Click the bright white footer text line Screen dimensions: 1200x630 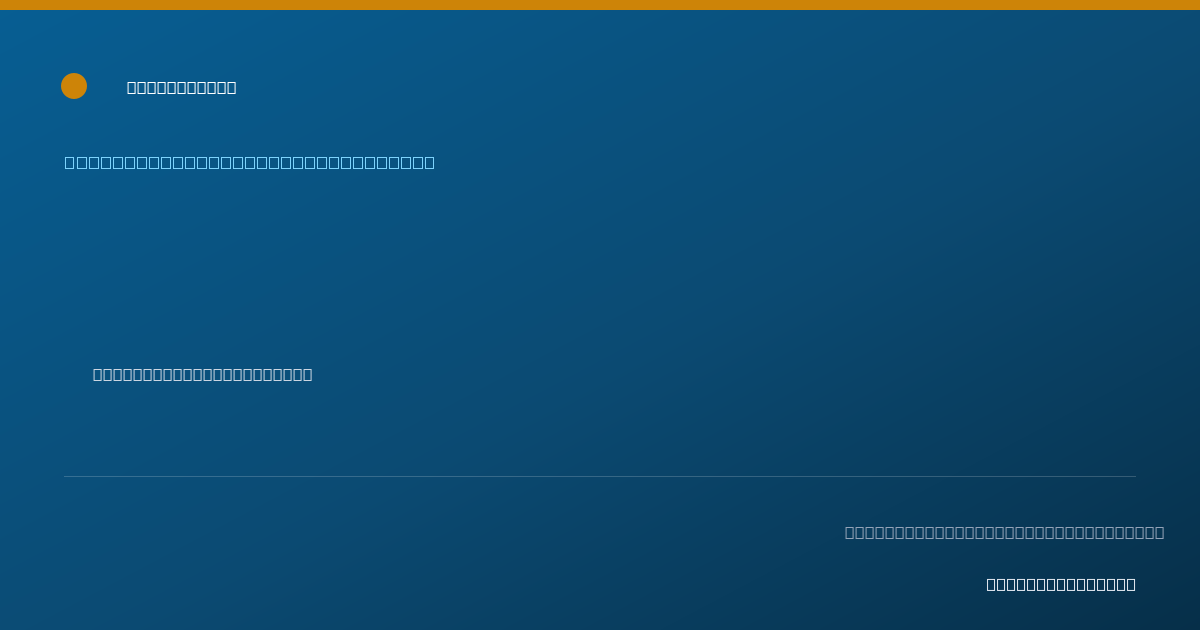pos(1061,584)
